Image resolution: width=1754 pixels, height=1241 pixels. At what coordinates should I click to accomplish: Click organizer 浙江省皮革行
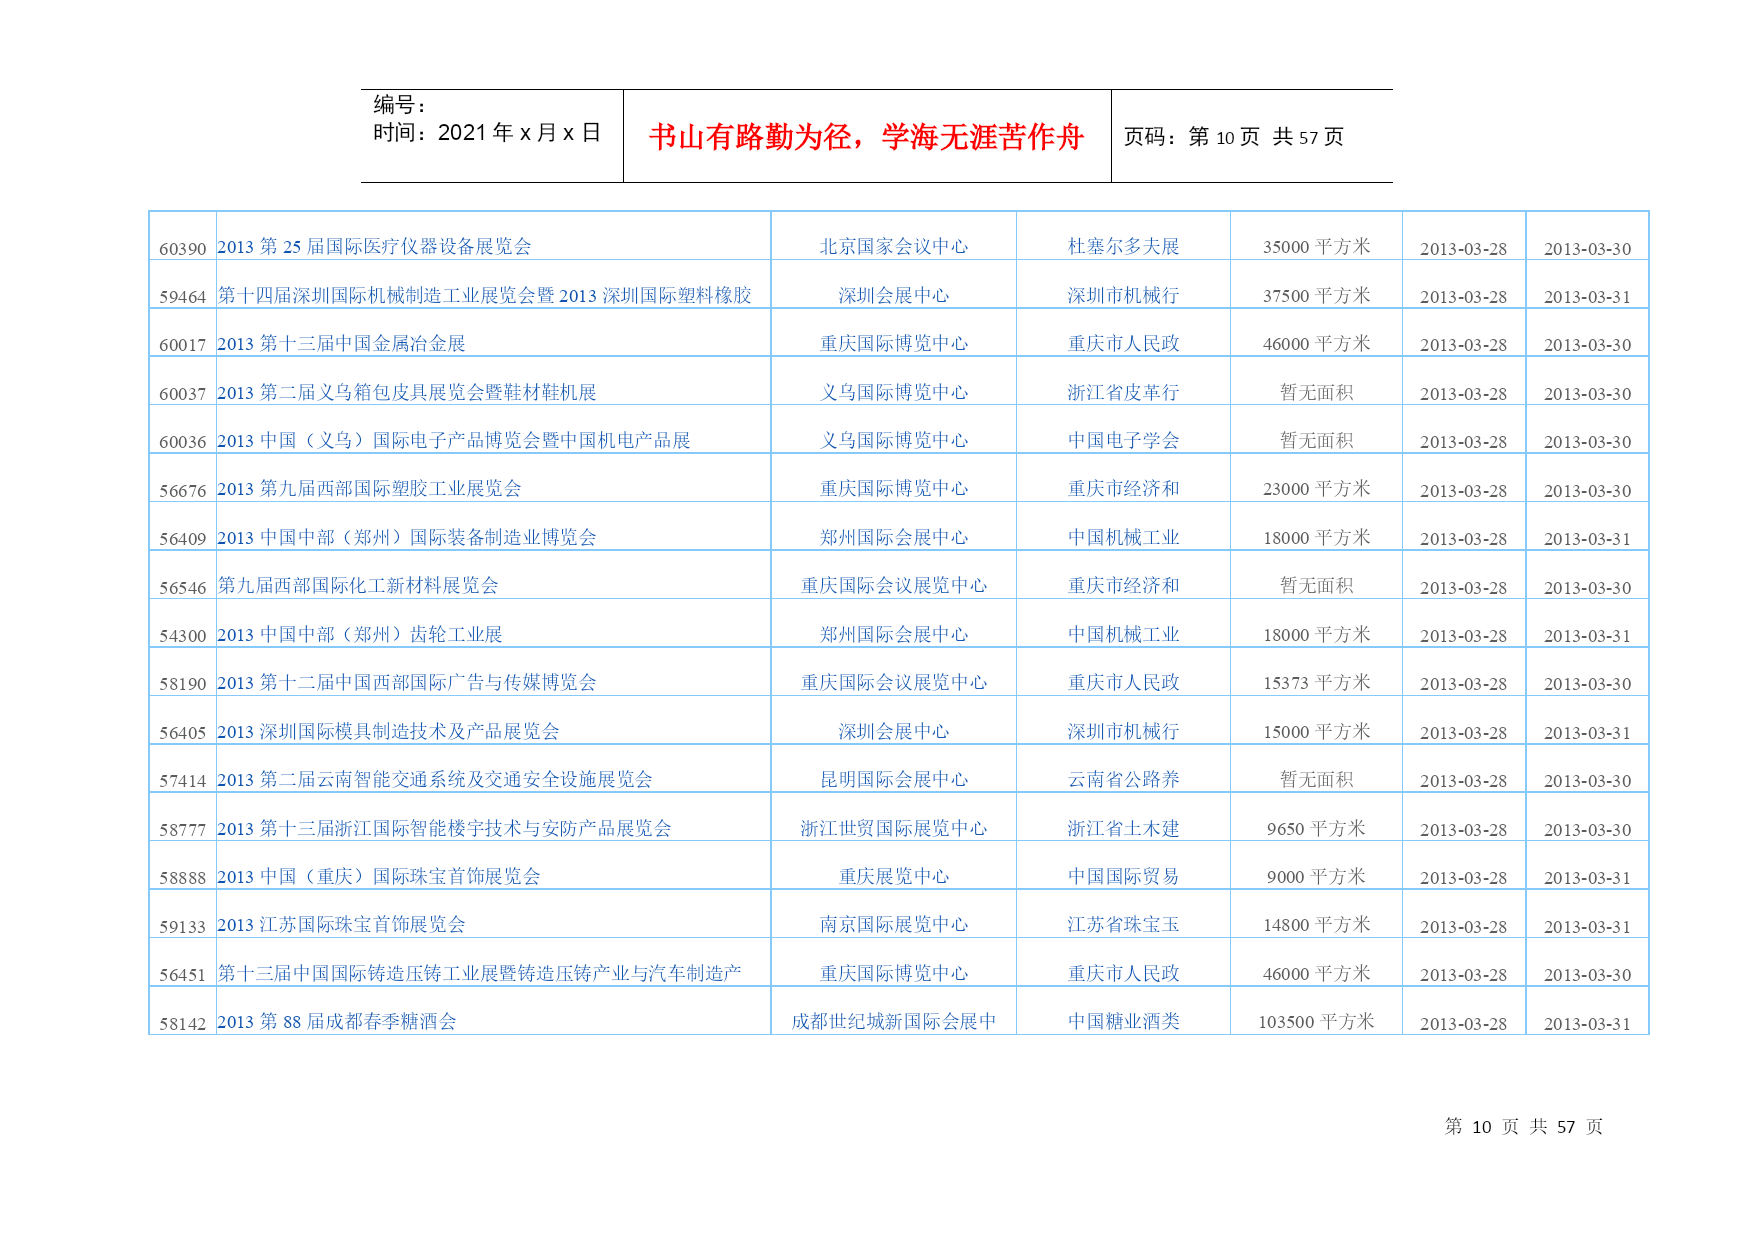[1124, 393]
